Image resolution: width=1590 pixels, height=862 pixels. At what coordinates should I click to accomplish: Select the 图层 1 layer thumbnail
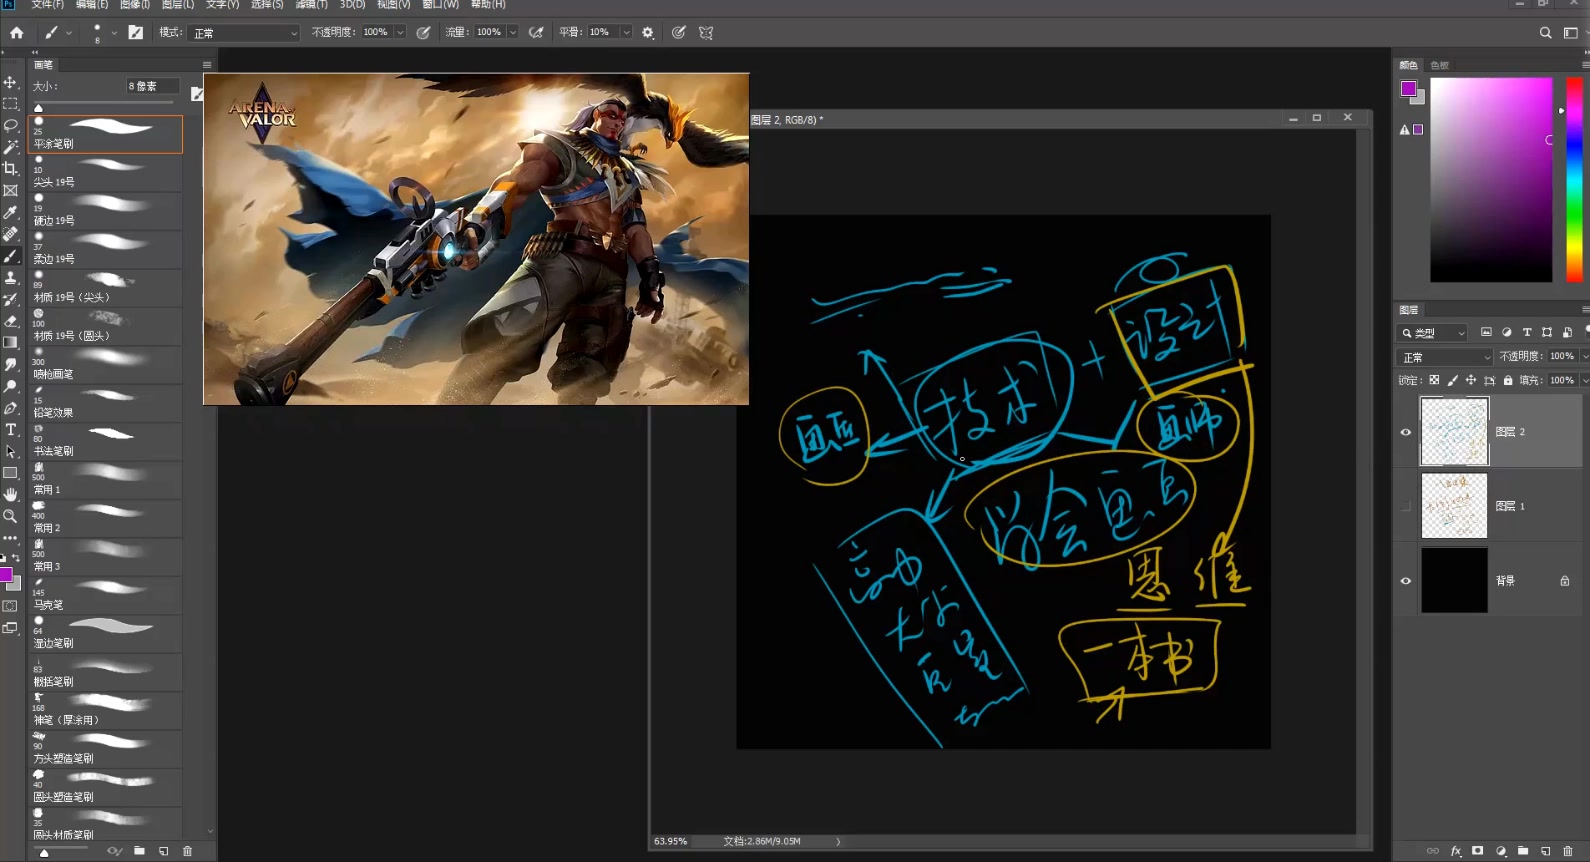point(1454,506)
